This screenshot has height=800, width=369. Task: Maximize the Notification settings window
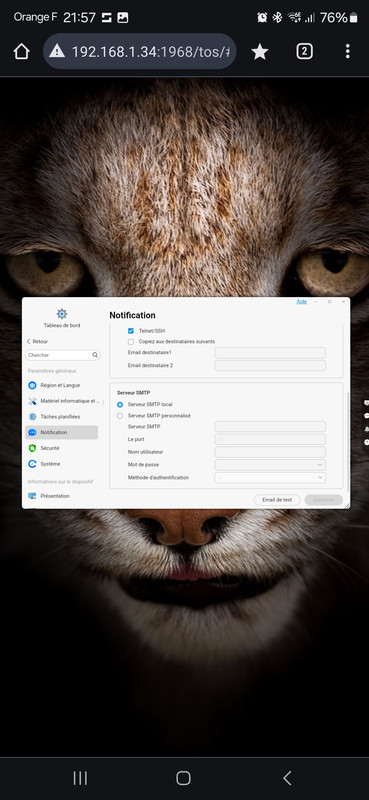click(329, 302)
